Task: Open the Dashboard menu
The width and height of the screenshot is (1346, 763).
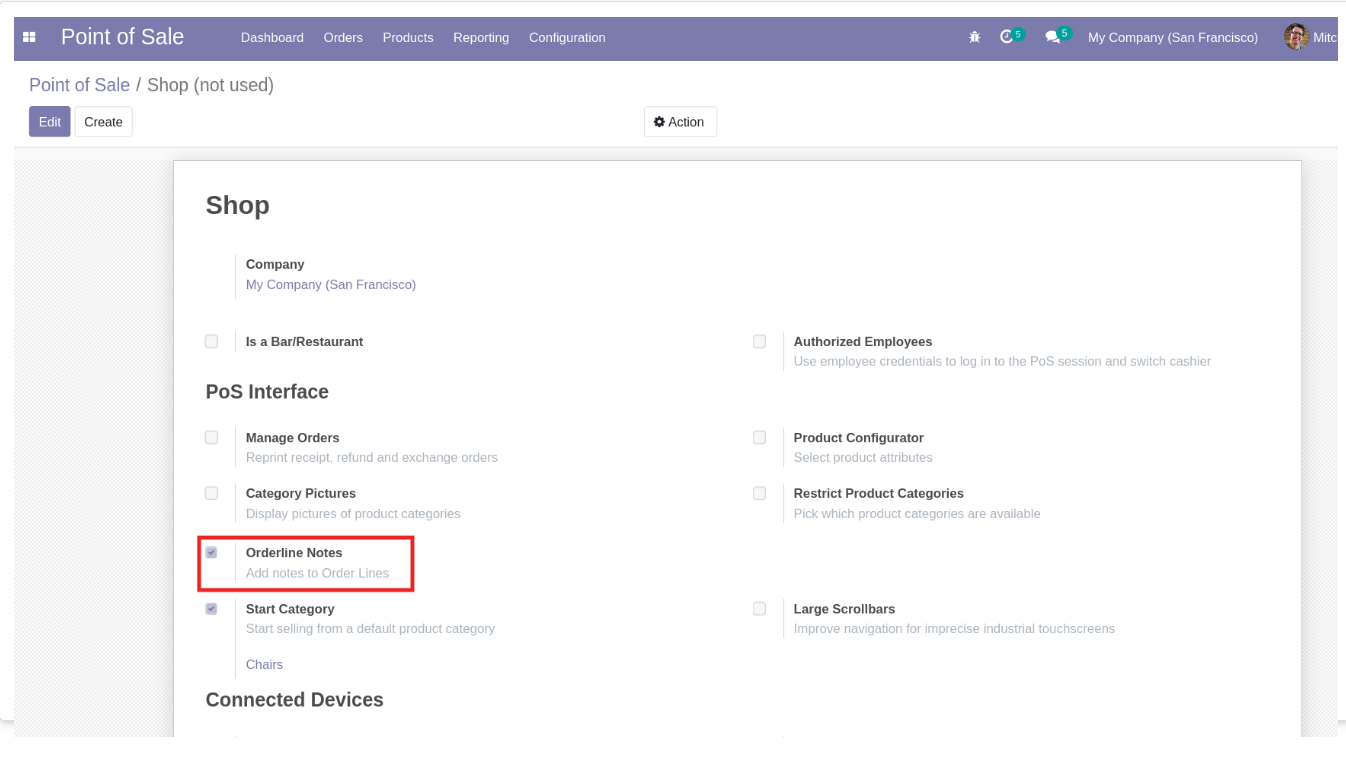Action: pyautogui.click(x=272, y=37)
